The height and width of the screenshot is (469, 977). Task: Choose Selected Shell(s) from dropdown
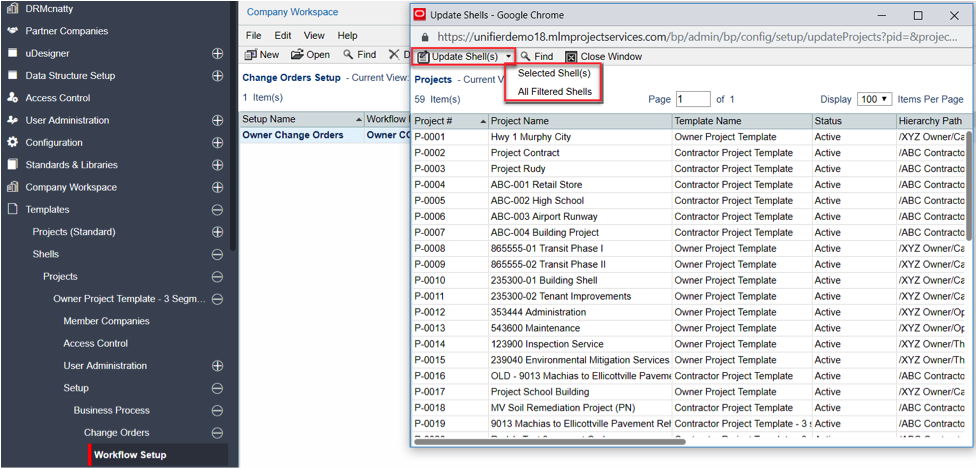tap(555, 73)
